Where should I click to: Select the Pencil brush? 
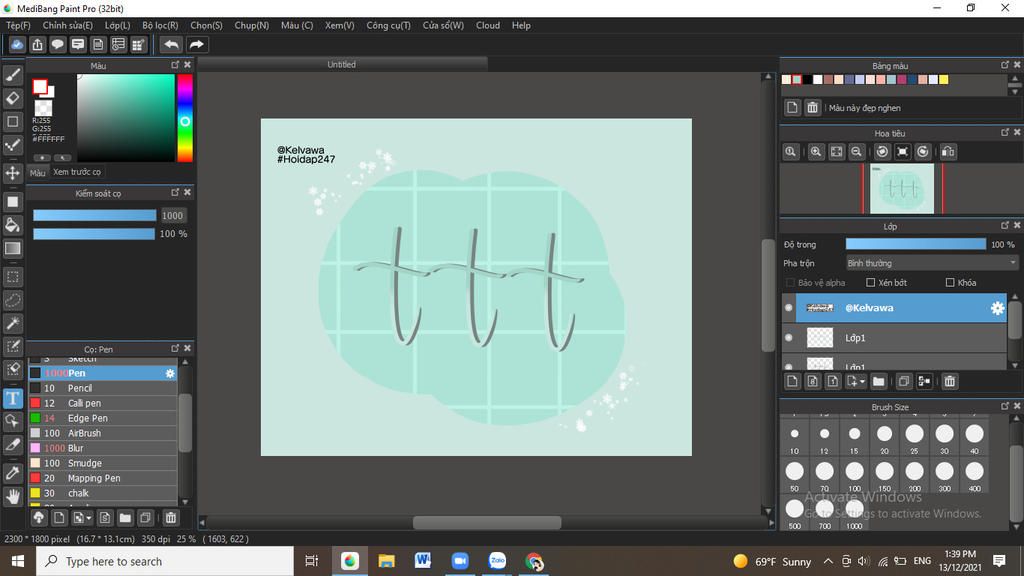pyautogui.click(x=103, y=388)
